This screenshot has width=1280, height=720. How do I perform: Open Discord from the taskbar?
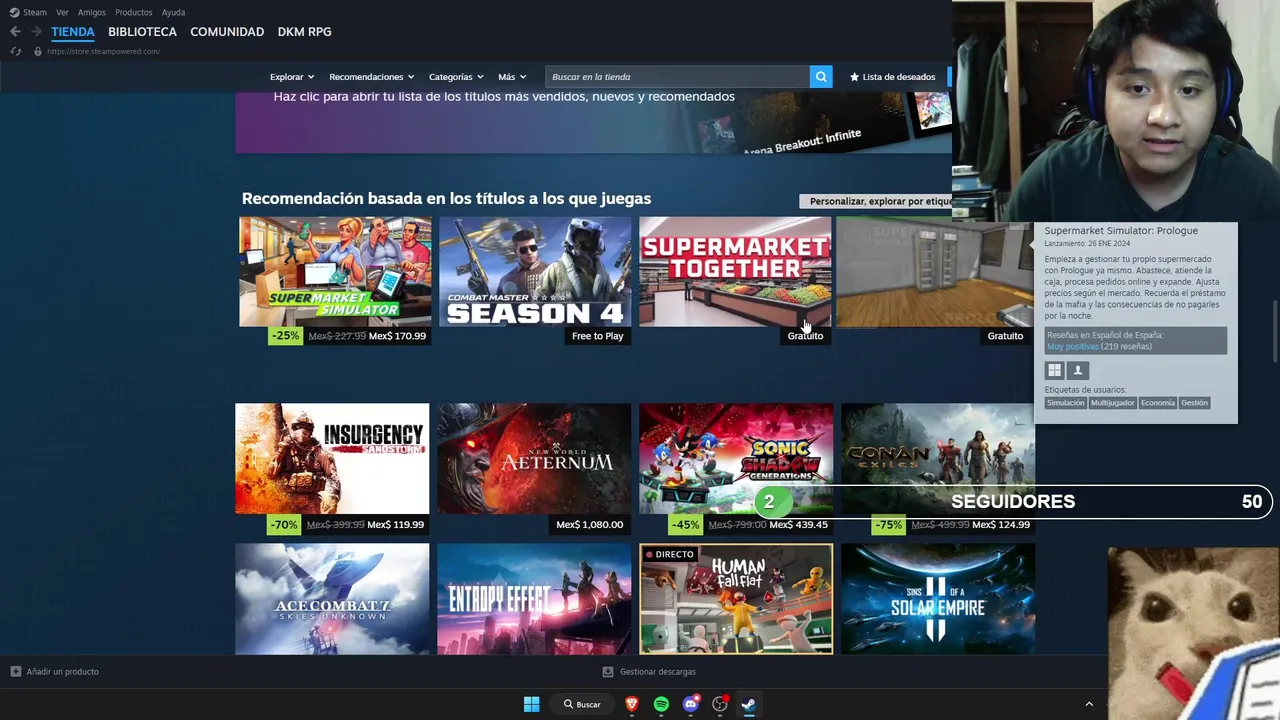[690, 704]
